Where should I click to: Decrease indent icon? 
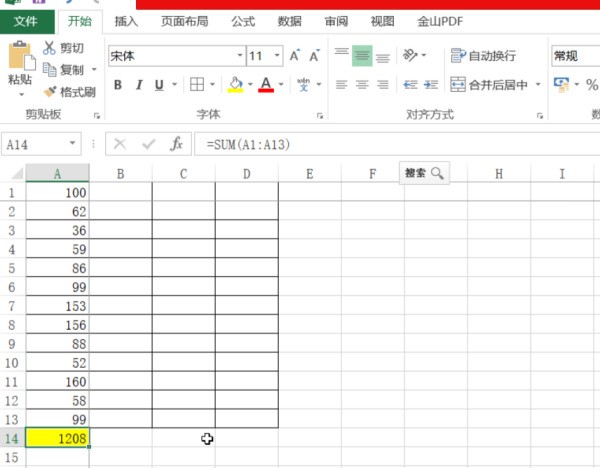point(411,84)
